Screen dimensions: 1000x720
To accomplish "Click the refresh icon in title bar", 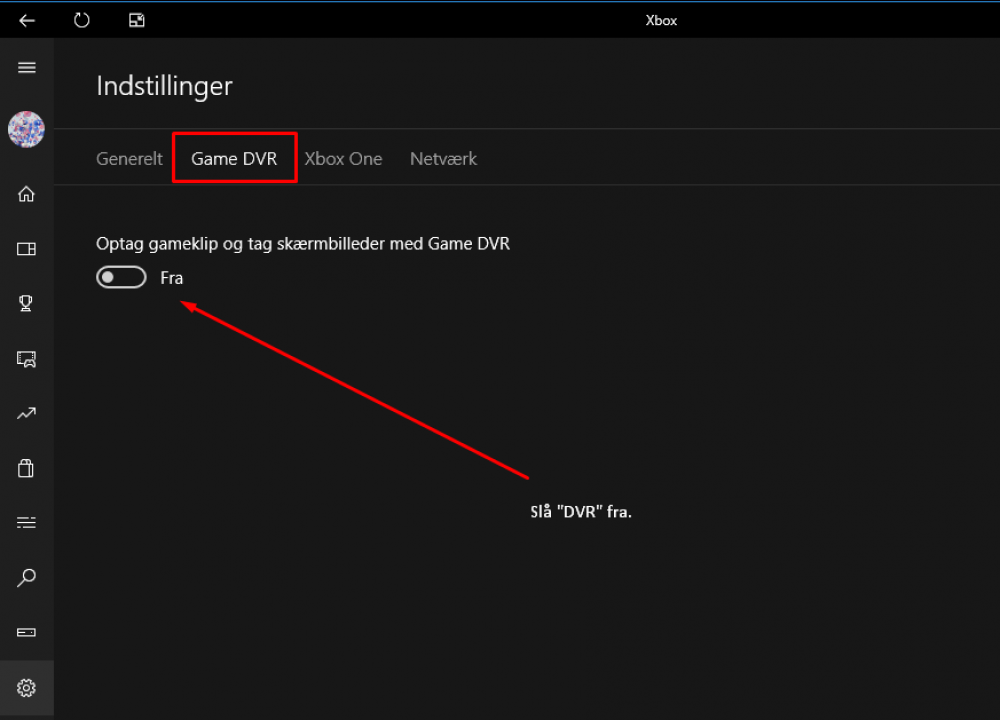I will pos(82,20).
